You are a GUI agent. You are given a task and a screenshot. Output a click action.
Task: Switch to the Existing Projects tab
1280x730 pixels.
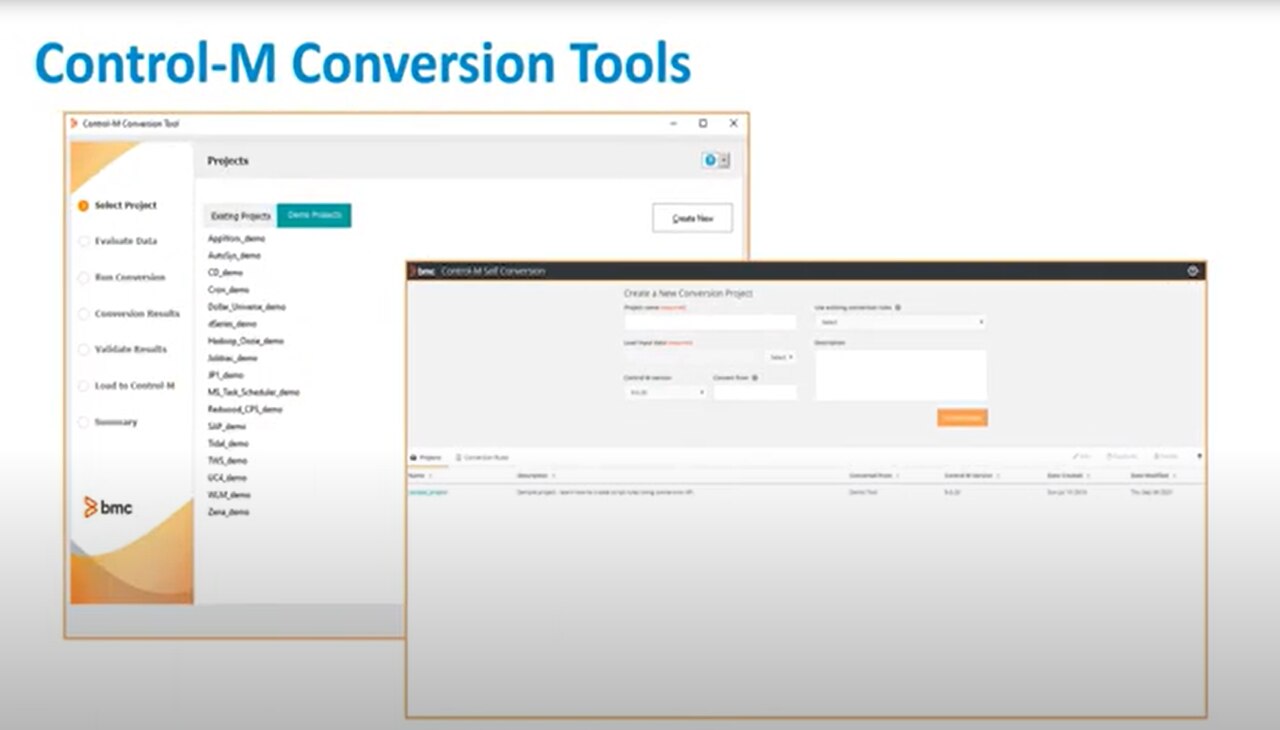pos(240,216)
